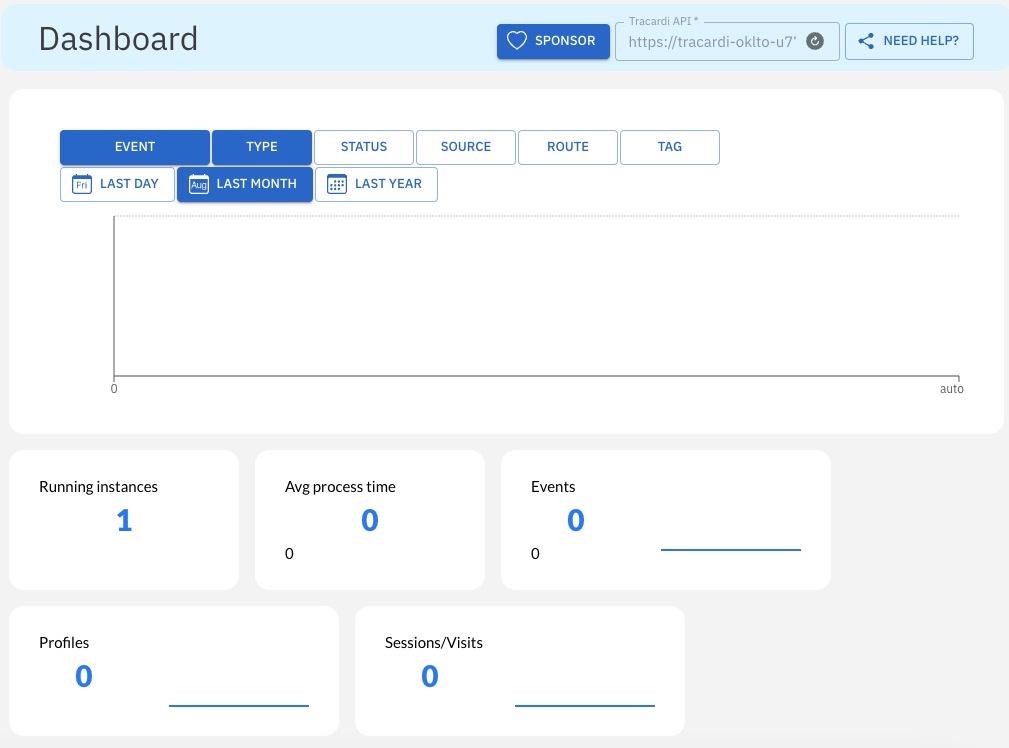Screen dimensions: 1009x748
Task: Toggle the Event grouping button
Action: 135,147
